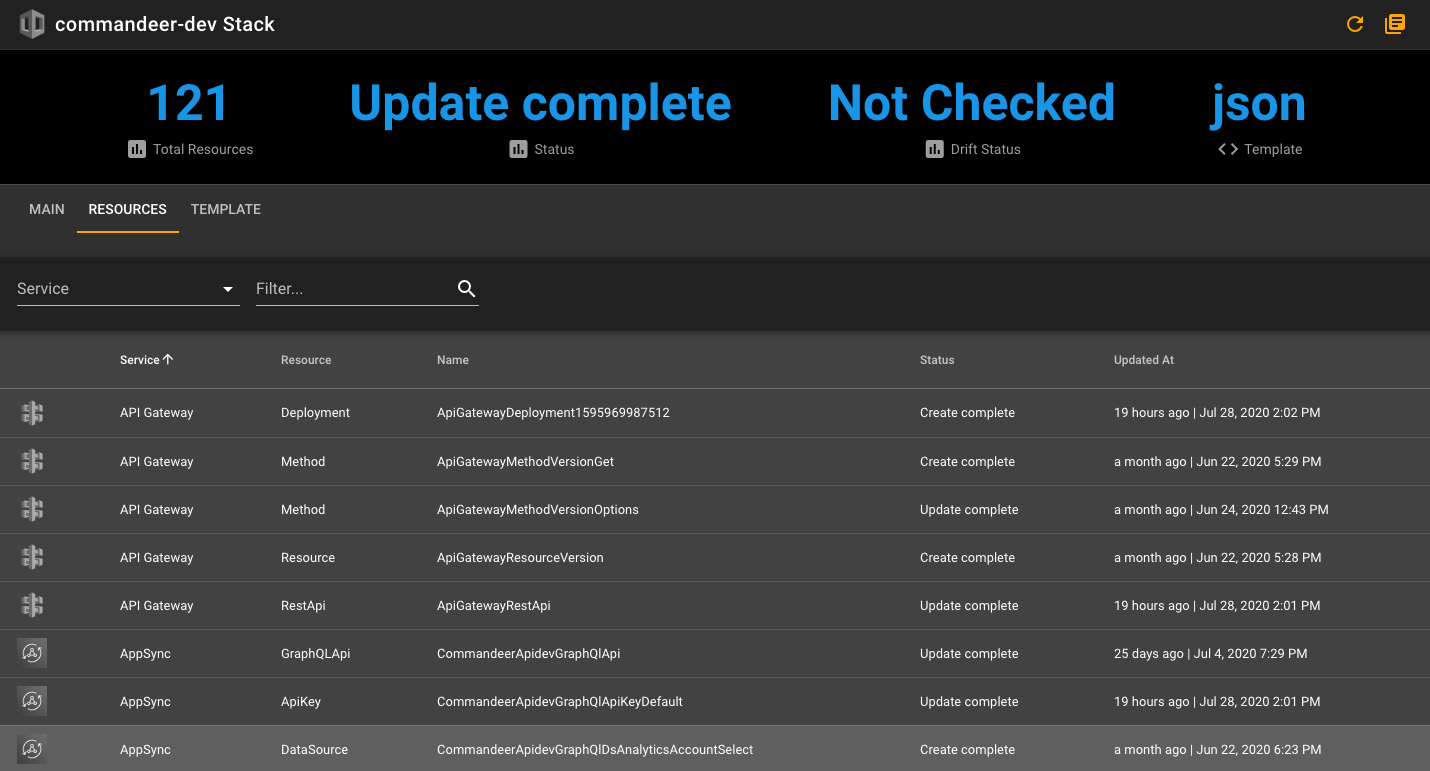The height and width of the screenshot is (771, 1430).
Task: Click chart icon beside Drift Status
Action: (x=934, y=149)
